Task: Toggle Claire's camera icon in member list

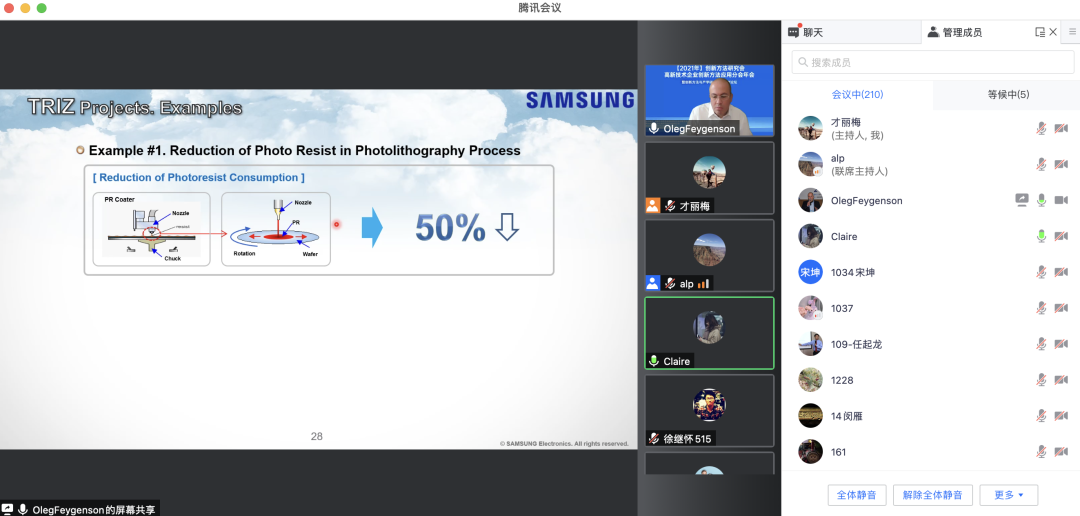Action: (x=1061, y=236)
